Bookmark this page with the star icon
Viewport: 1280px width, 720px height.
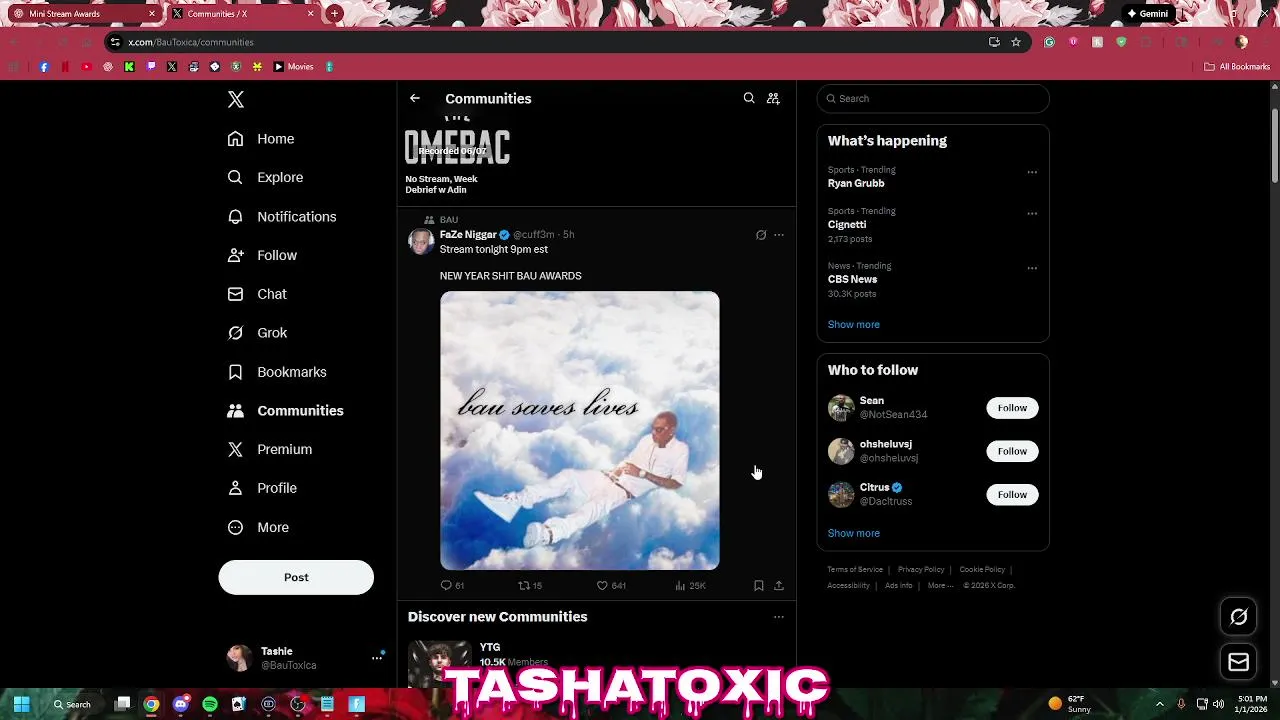[x=1016, y=42]
